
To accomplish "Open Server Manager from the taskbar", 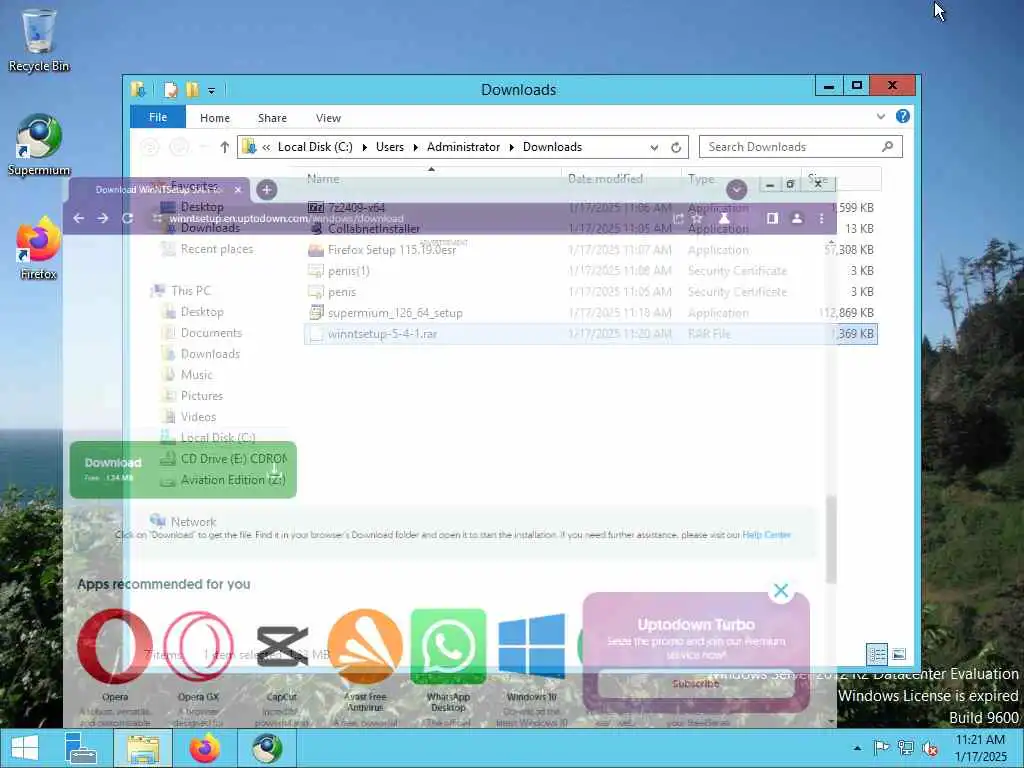I will pyautogui.click(x=81, y=748).
